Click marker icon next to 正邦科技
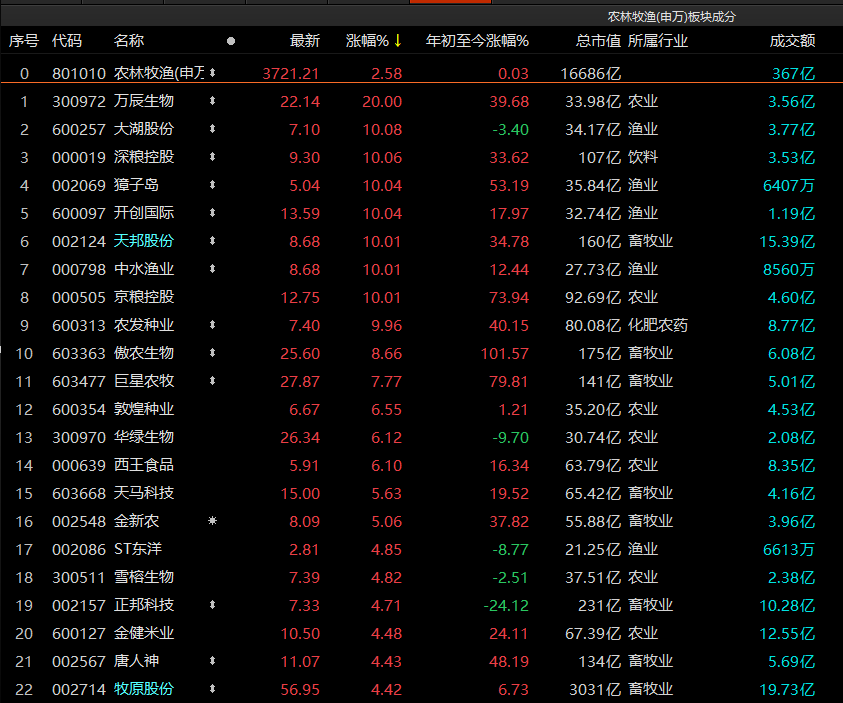 [x=212, y=605]
